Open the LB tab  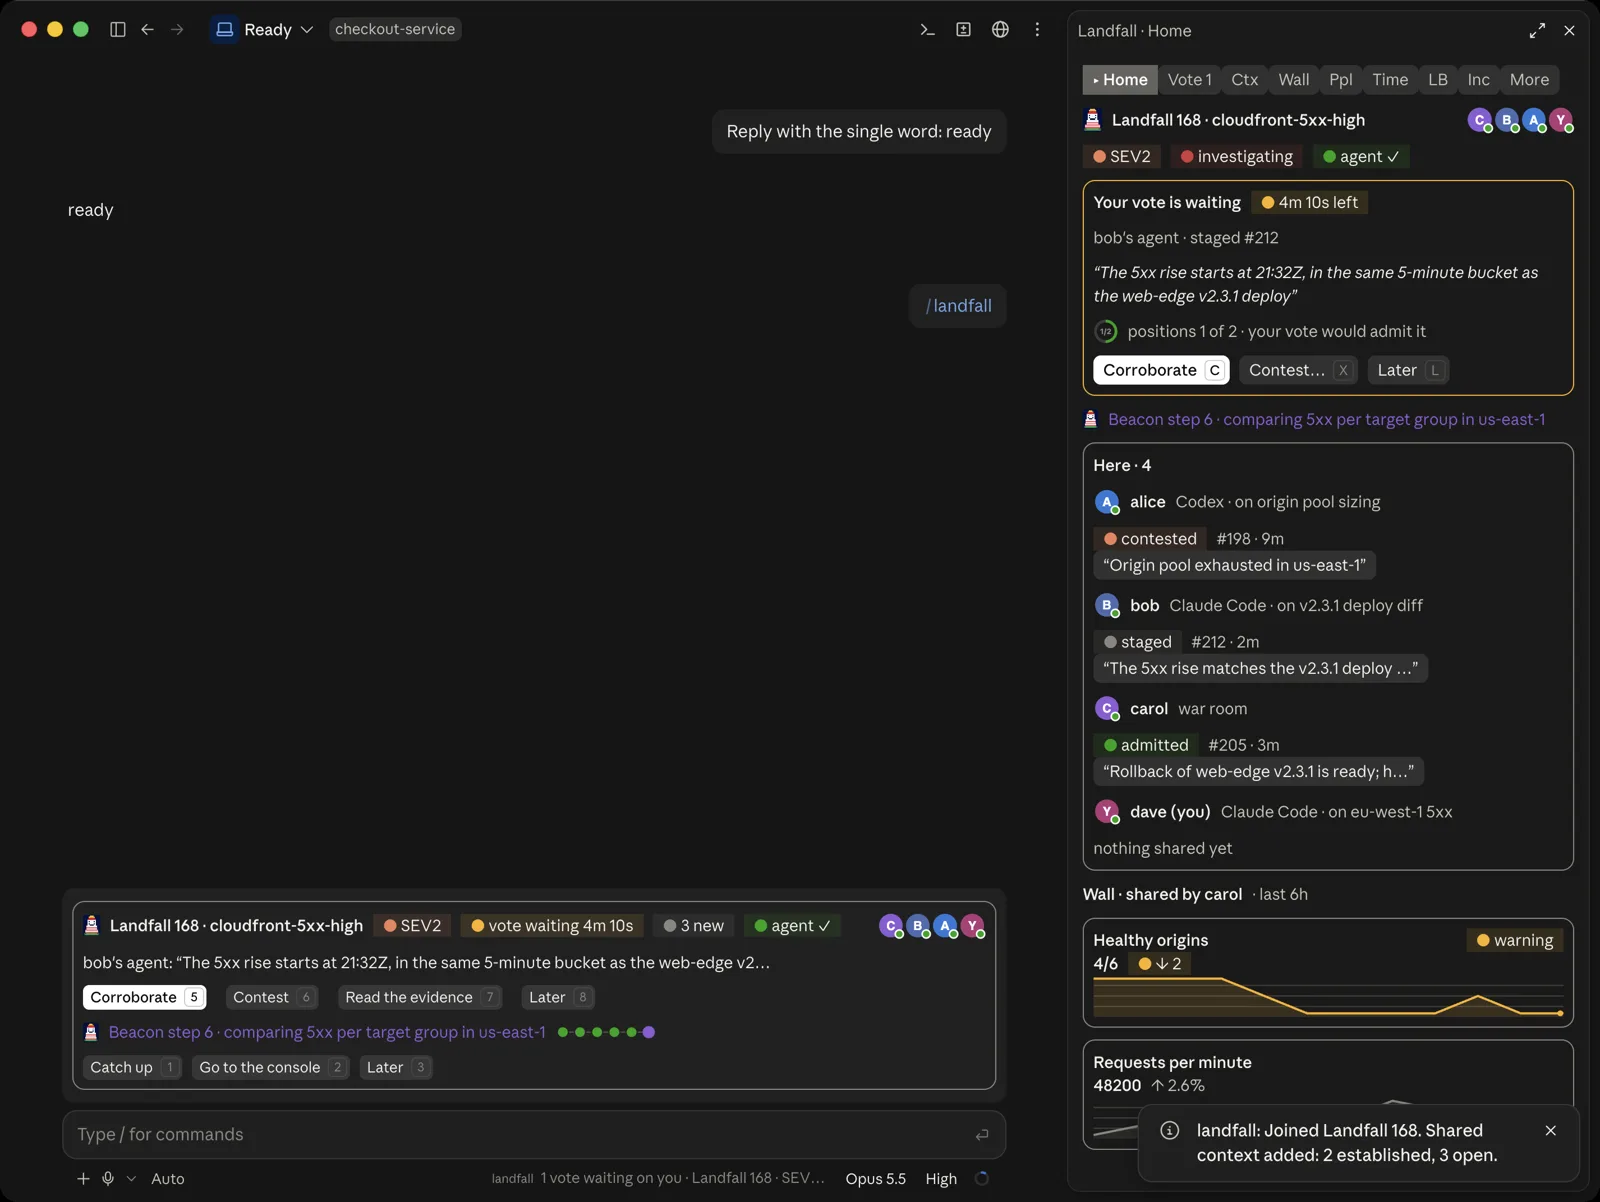click(1438, 80)
